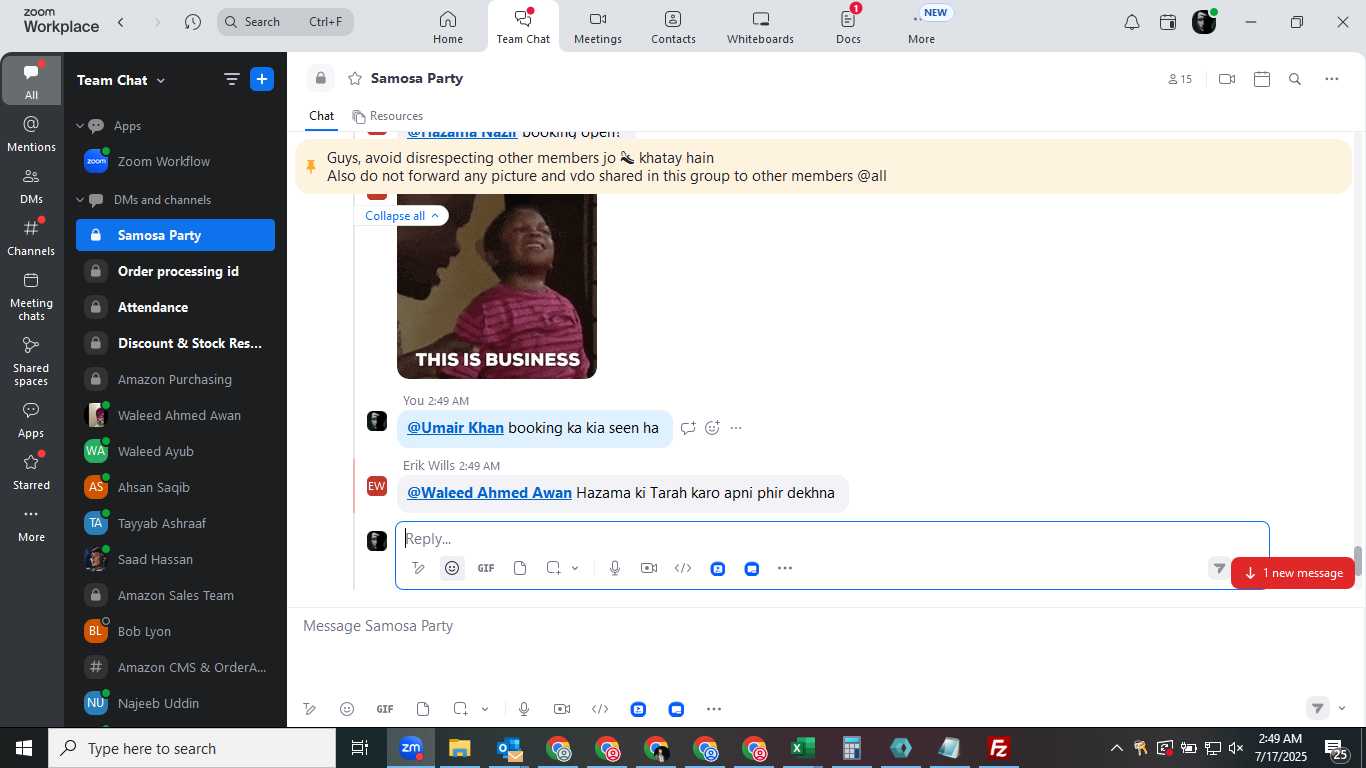Open Order processing id channel
The height and width of the screenshot is (768, 1366).
pos(175,271)
